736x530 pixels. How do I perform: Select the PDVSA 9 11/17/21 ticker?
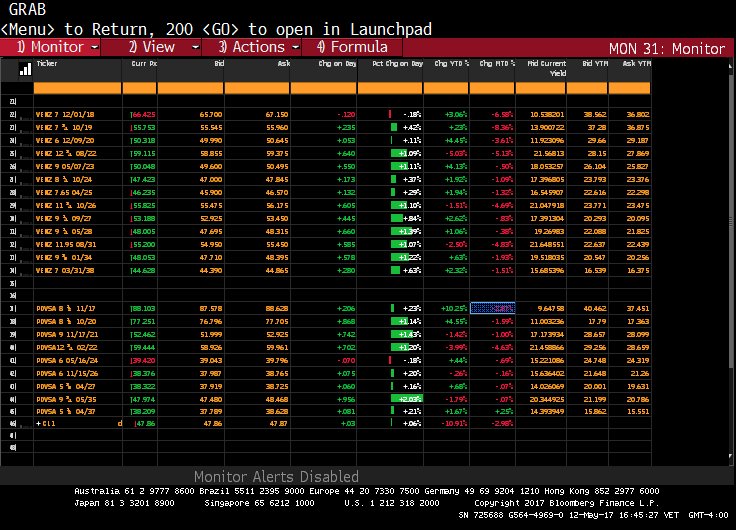(67, 335)
